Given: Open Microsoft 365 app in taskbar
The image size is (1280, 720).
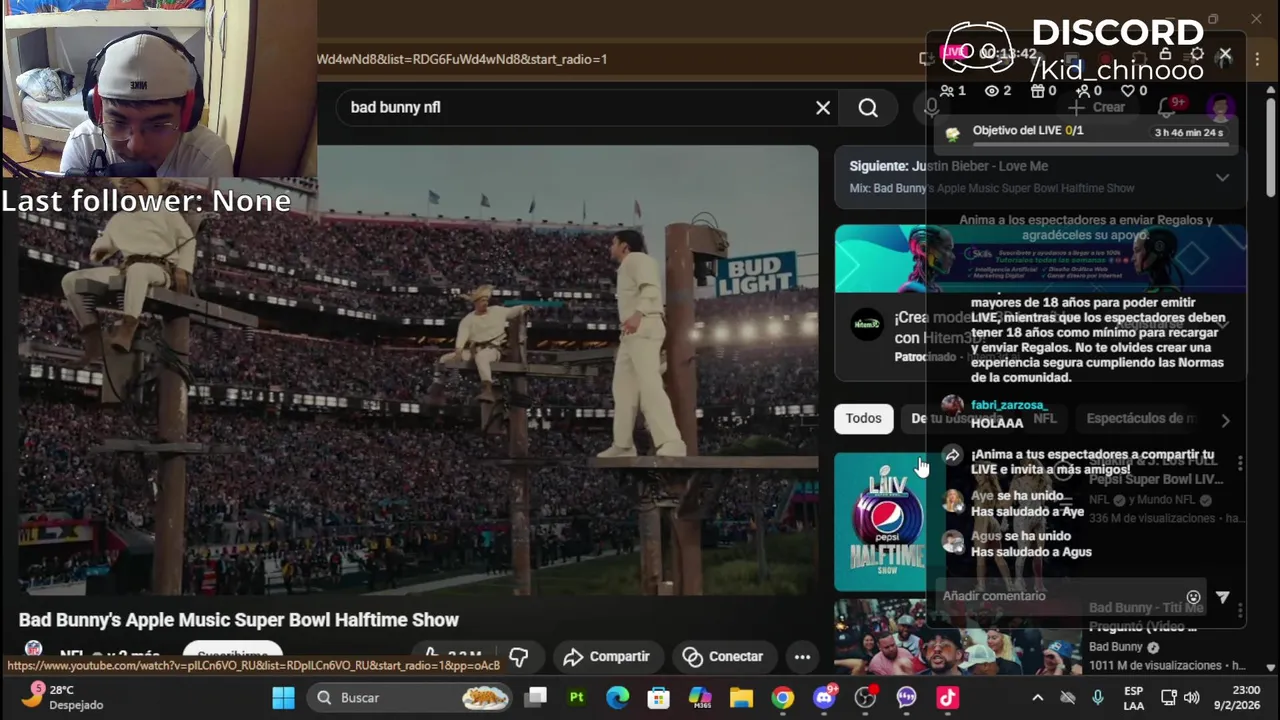Looking at the screenshot, I should pyautogui.click(x=700, y=698).
